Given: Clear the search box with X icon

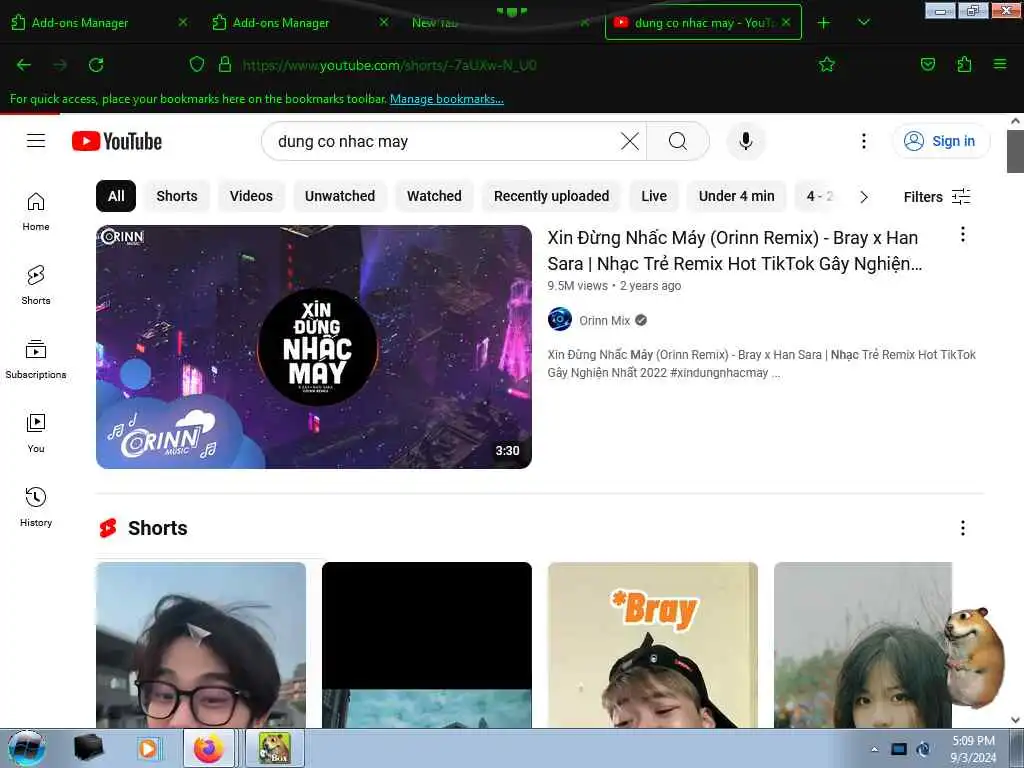Looking at the screenshot, I should coord(630,141).
